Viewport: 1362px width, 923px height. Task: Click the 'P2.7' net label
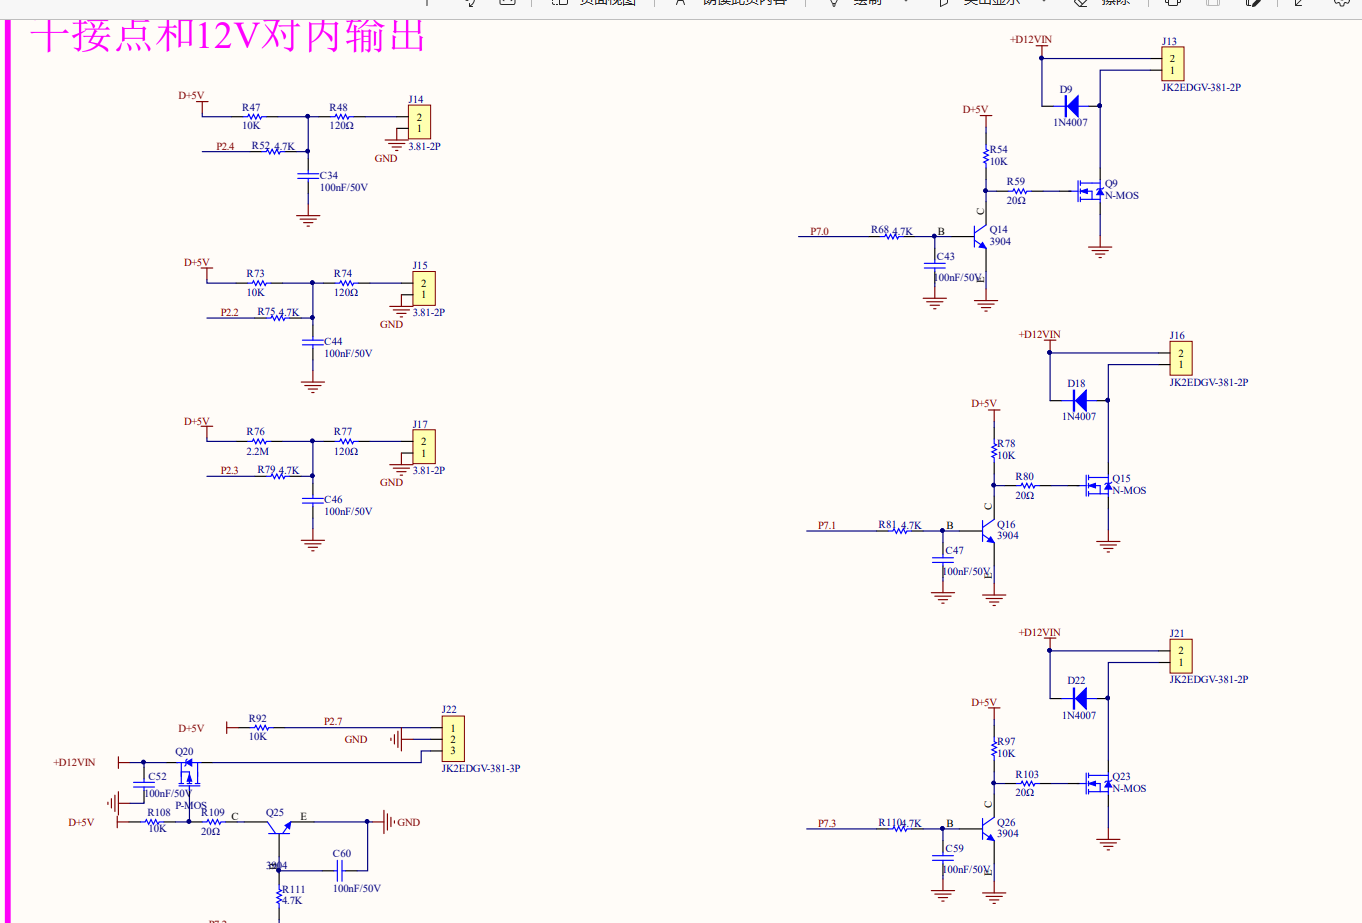point(333,721)
